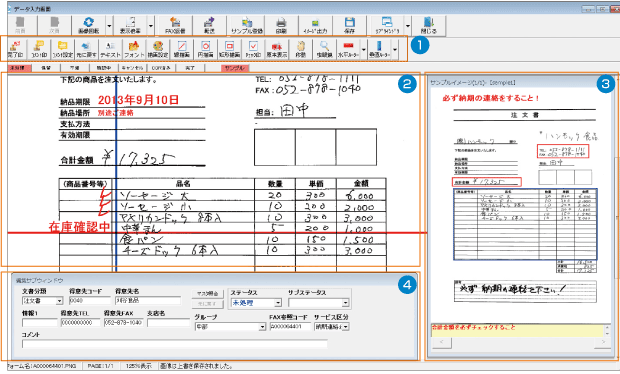Image resolution: width=620 pixels, height=374 pixels.
Task: Click the マスタ照会 button
Action: (208, 294)
